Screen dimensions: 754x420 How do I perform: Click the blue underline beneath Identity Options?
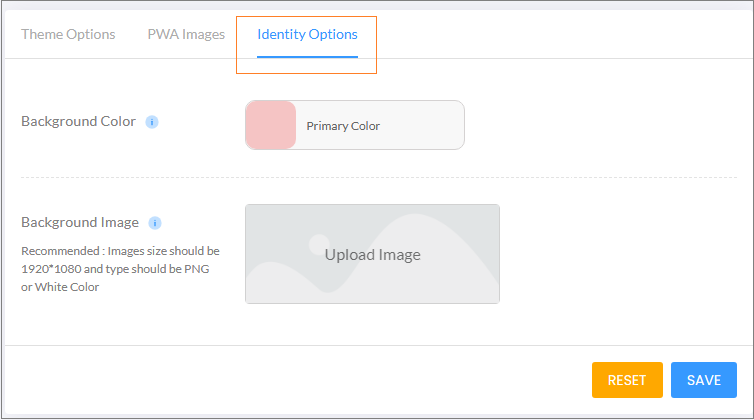click(x=307, y=57)
